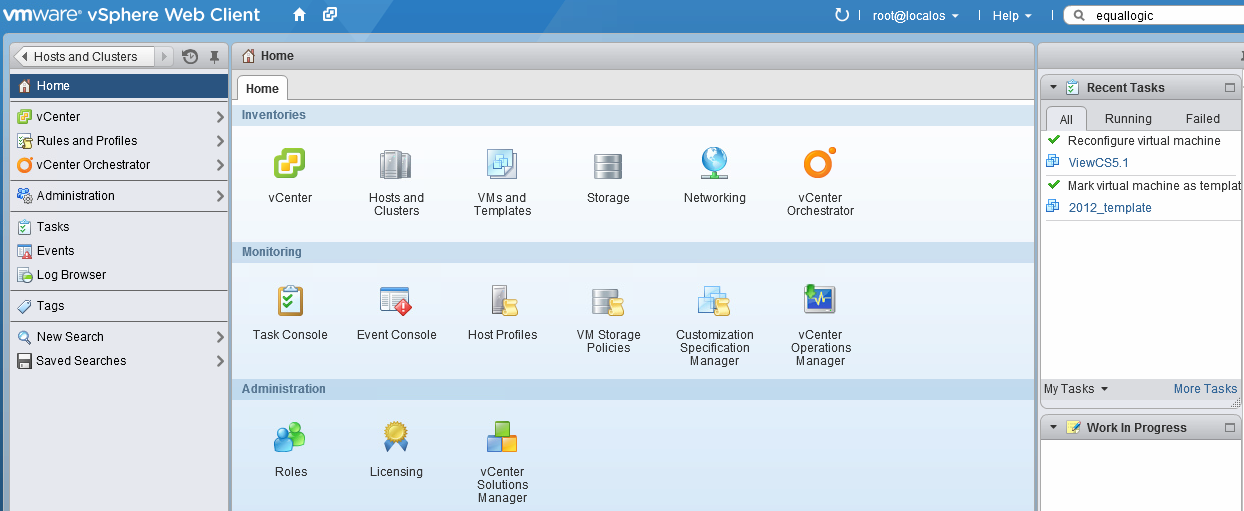Open the Roles administration icon

coord(290,437)
